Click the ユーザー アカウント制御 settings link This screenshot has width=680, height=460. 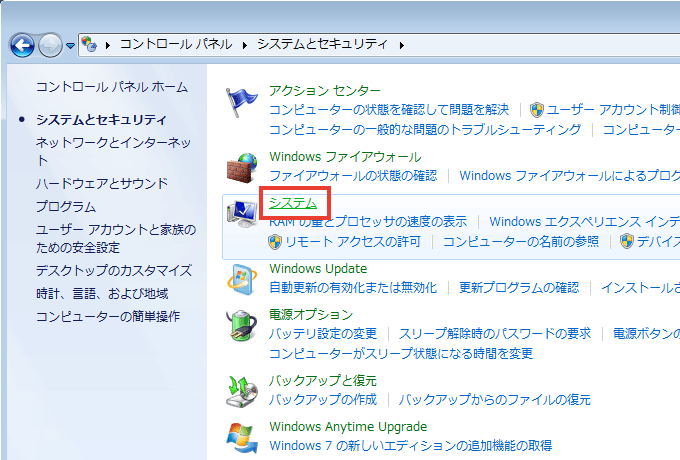(x=613, y=110)
